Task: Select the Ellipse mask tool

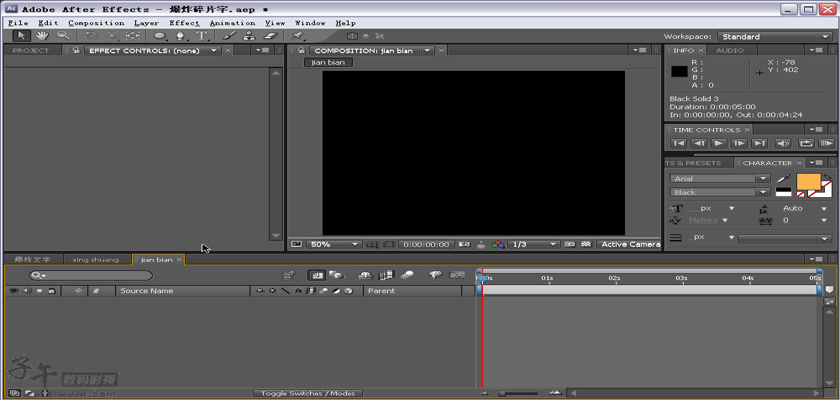Action: 160,36
